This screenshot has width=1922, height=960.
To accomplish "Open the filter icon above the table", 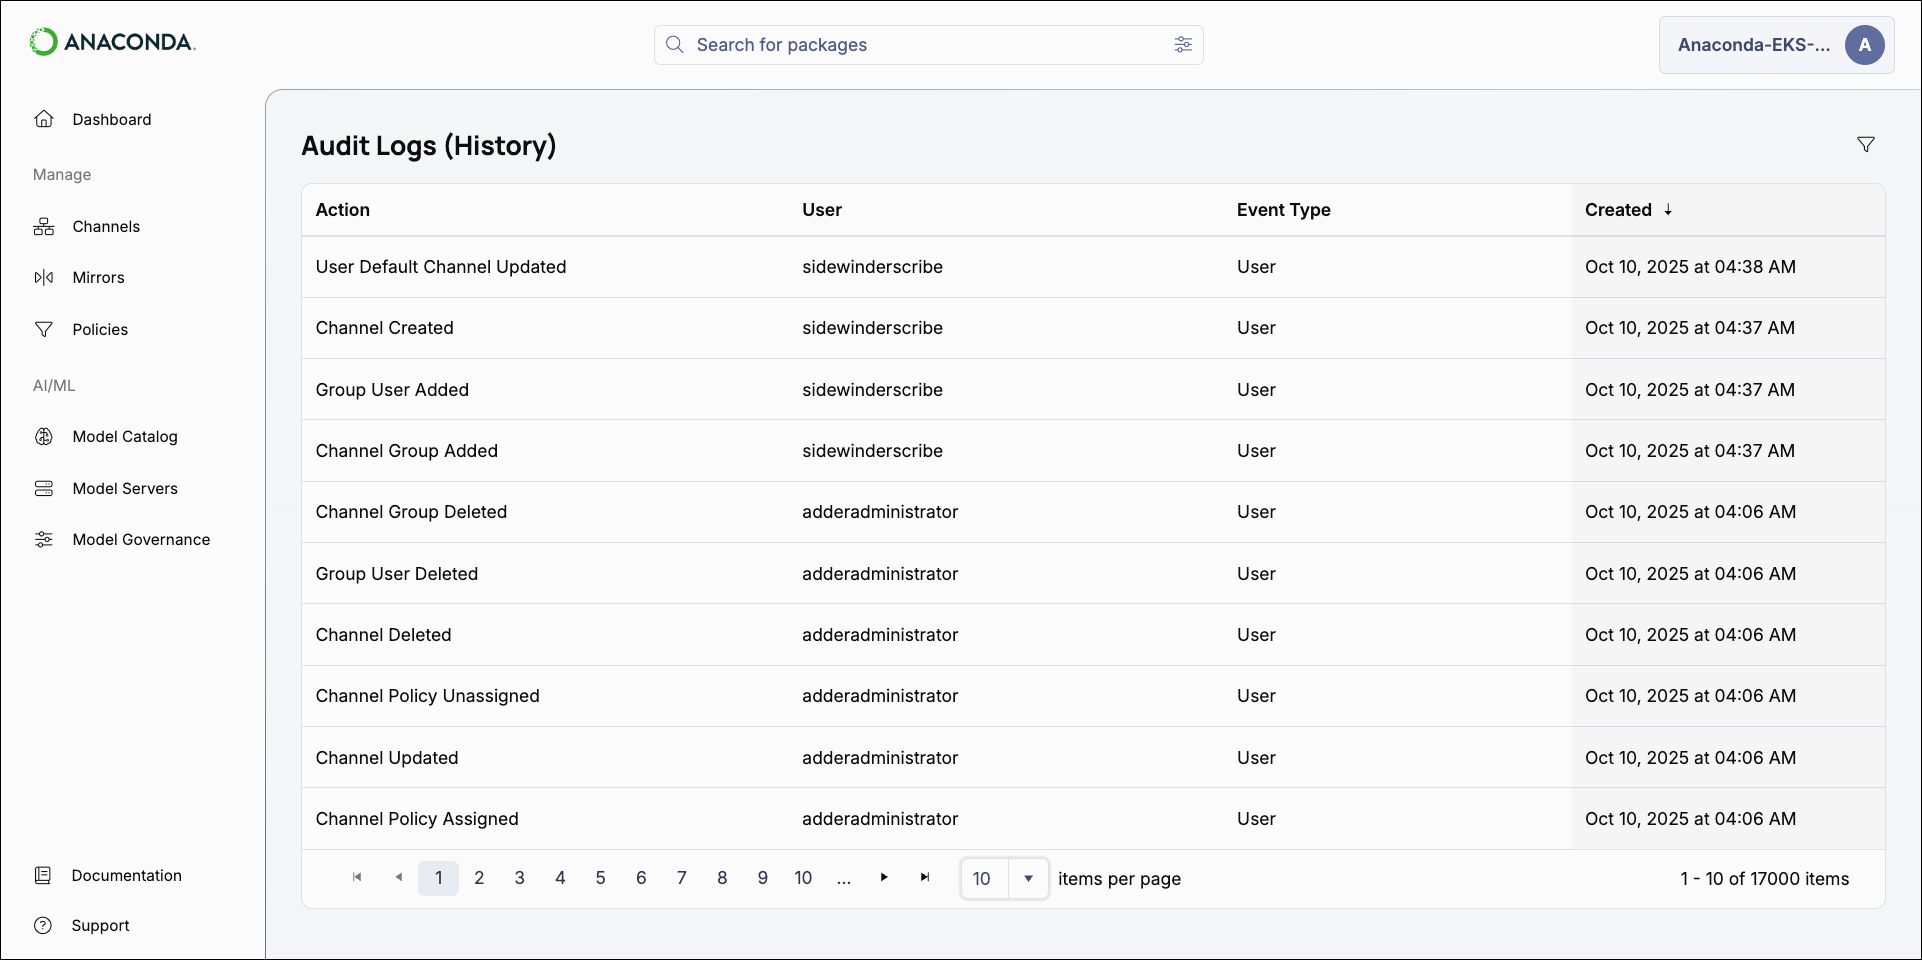I will coord(1866,144).
